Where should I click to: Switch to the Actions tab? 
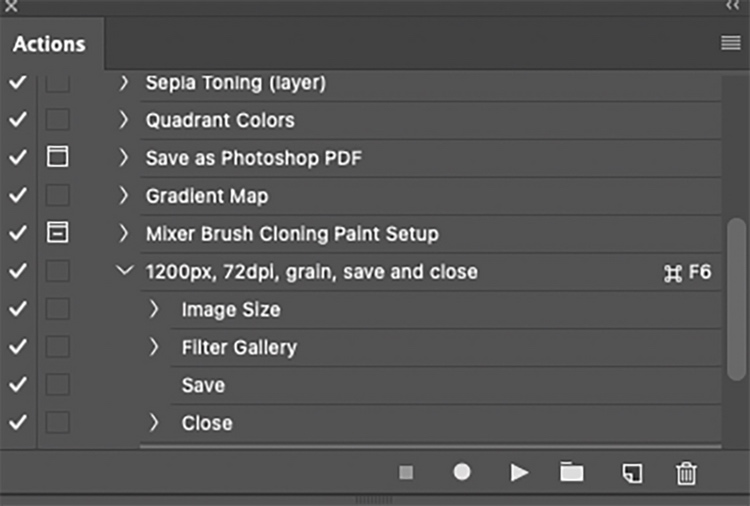point(49,44)
